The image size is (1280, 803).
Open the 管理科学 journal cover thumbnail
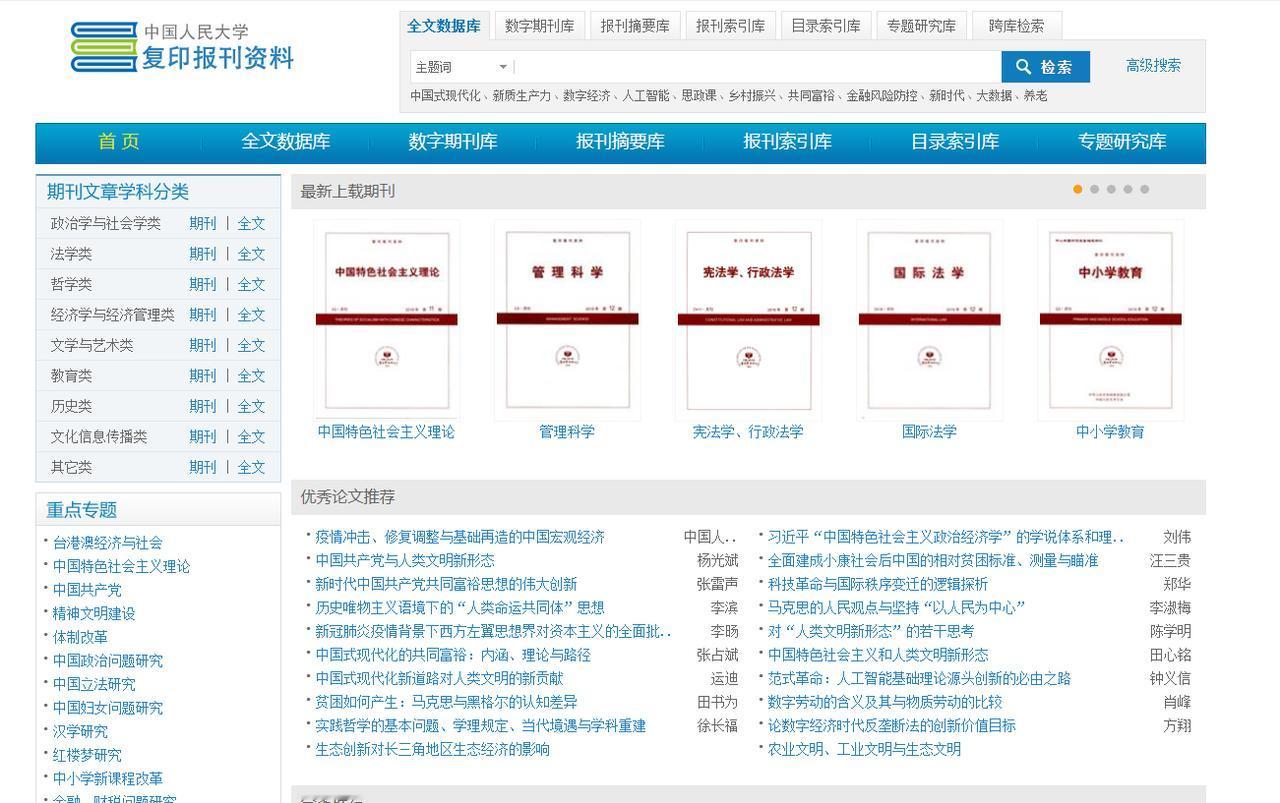566,319
